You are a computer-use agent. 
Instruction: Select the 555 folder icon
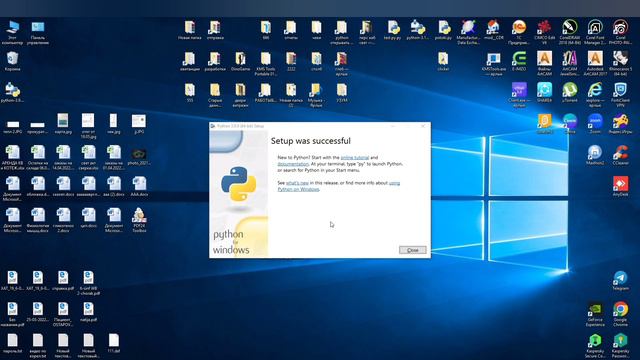(x=189, y=92)
